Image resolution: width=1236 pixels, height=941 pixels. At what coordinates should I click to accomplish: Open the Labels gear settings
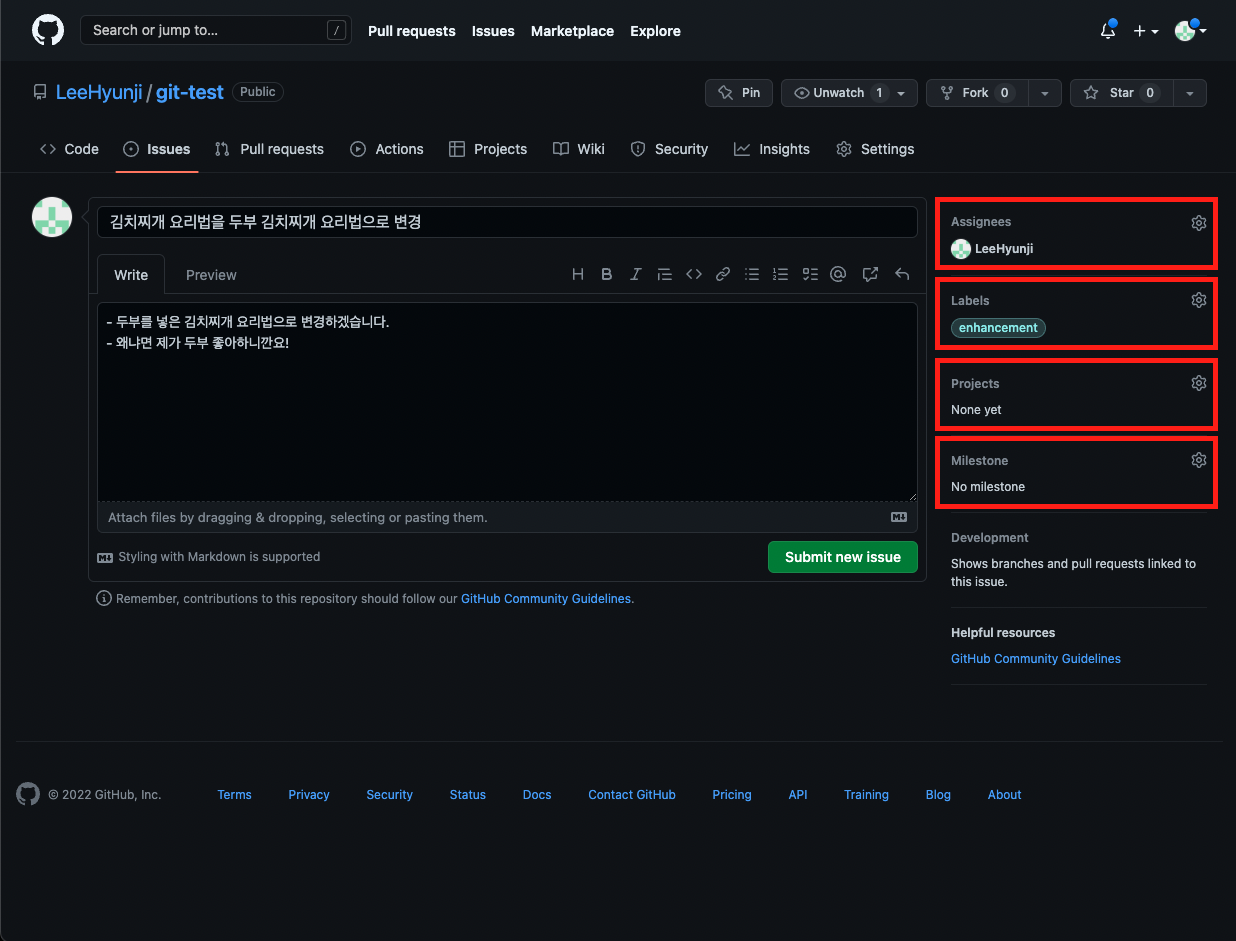[1199, 300]
